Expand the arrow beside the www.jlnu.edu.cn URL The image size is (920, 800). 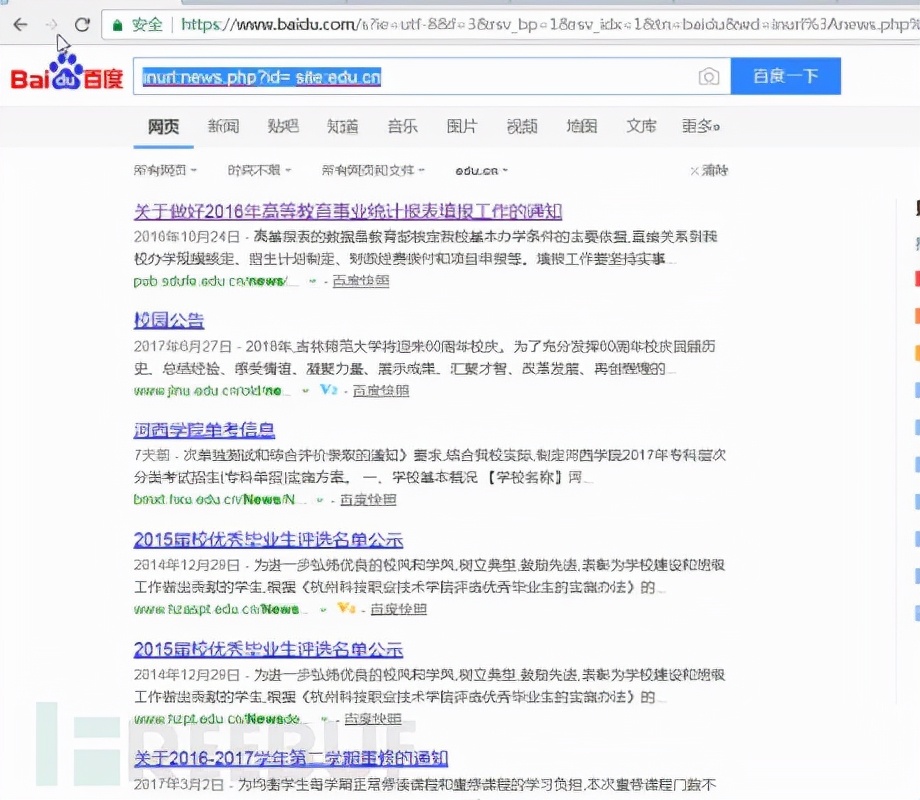pyautogui.click(x=305, y=391)
